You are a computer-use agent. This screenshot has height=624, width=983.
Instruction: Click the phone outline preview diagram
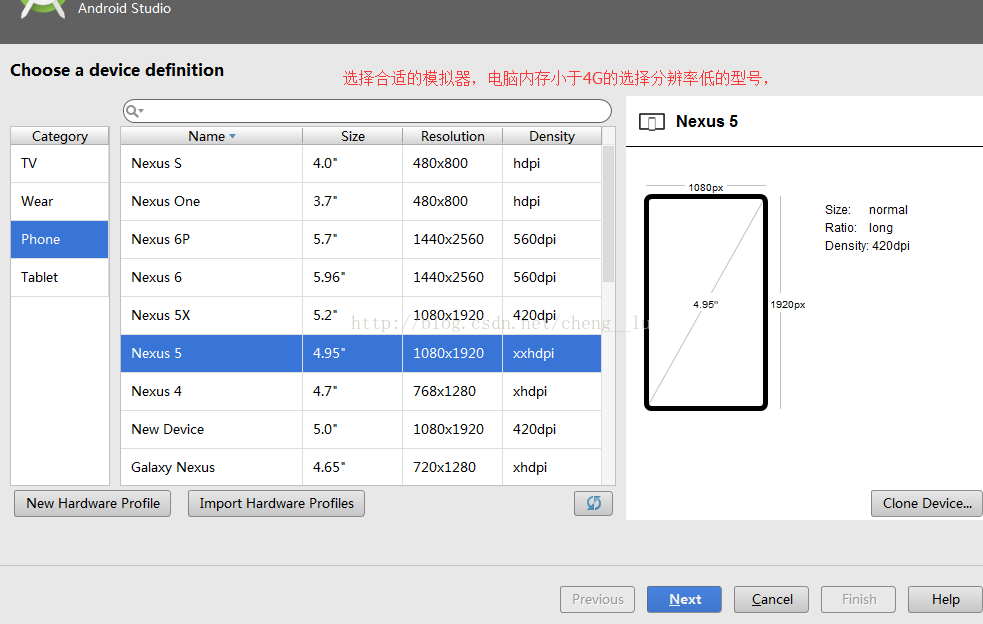point(706,303)
